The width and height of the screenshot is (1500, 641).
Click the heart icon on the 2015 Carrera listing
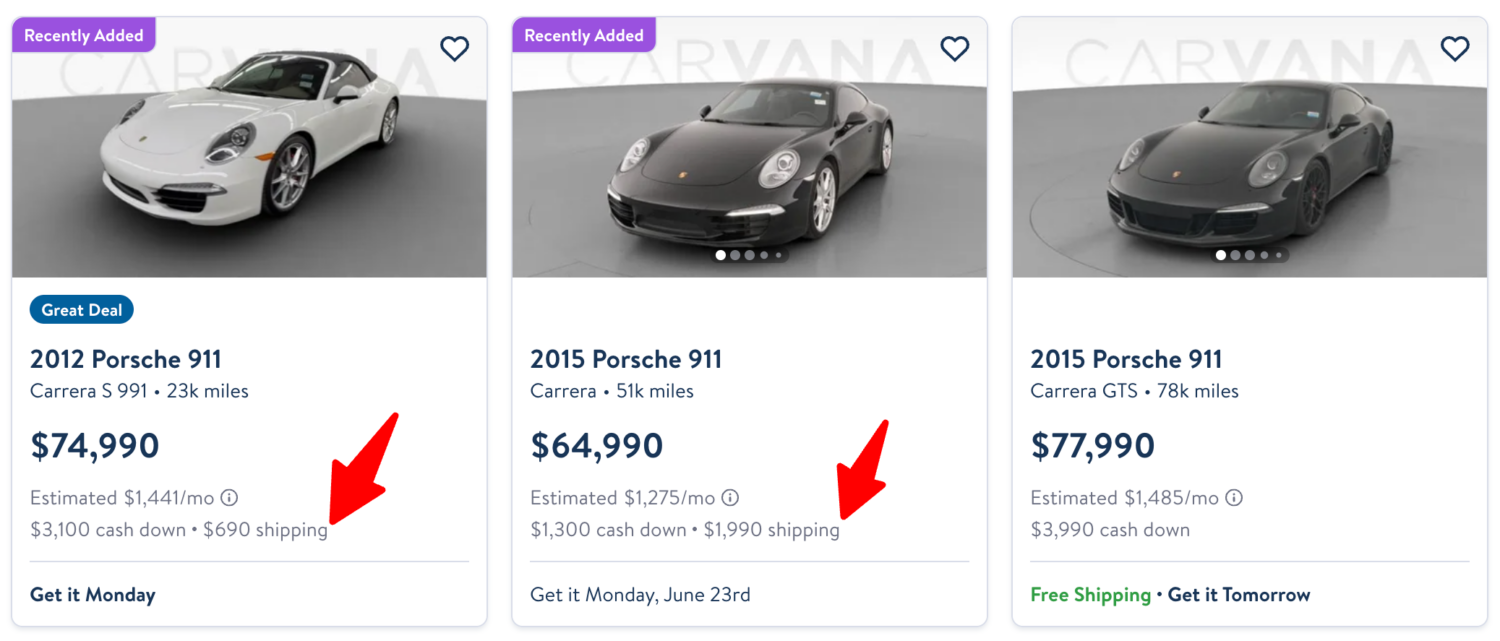(955, 48)
